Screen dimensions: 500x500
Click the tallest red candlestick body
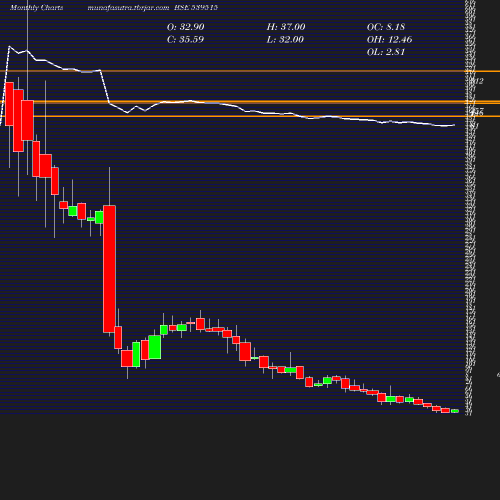[109, 269]
